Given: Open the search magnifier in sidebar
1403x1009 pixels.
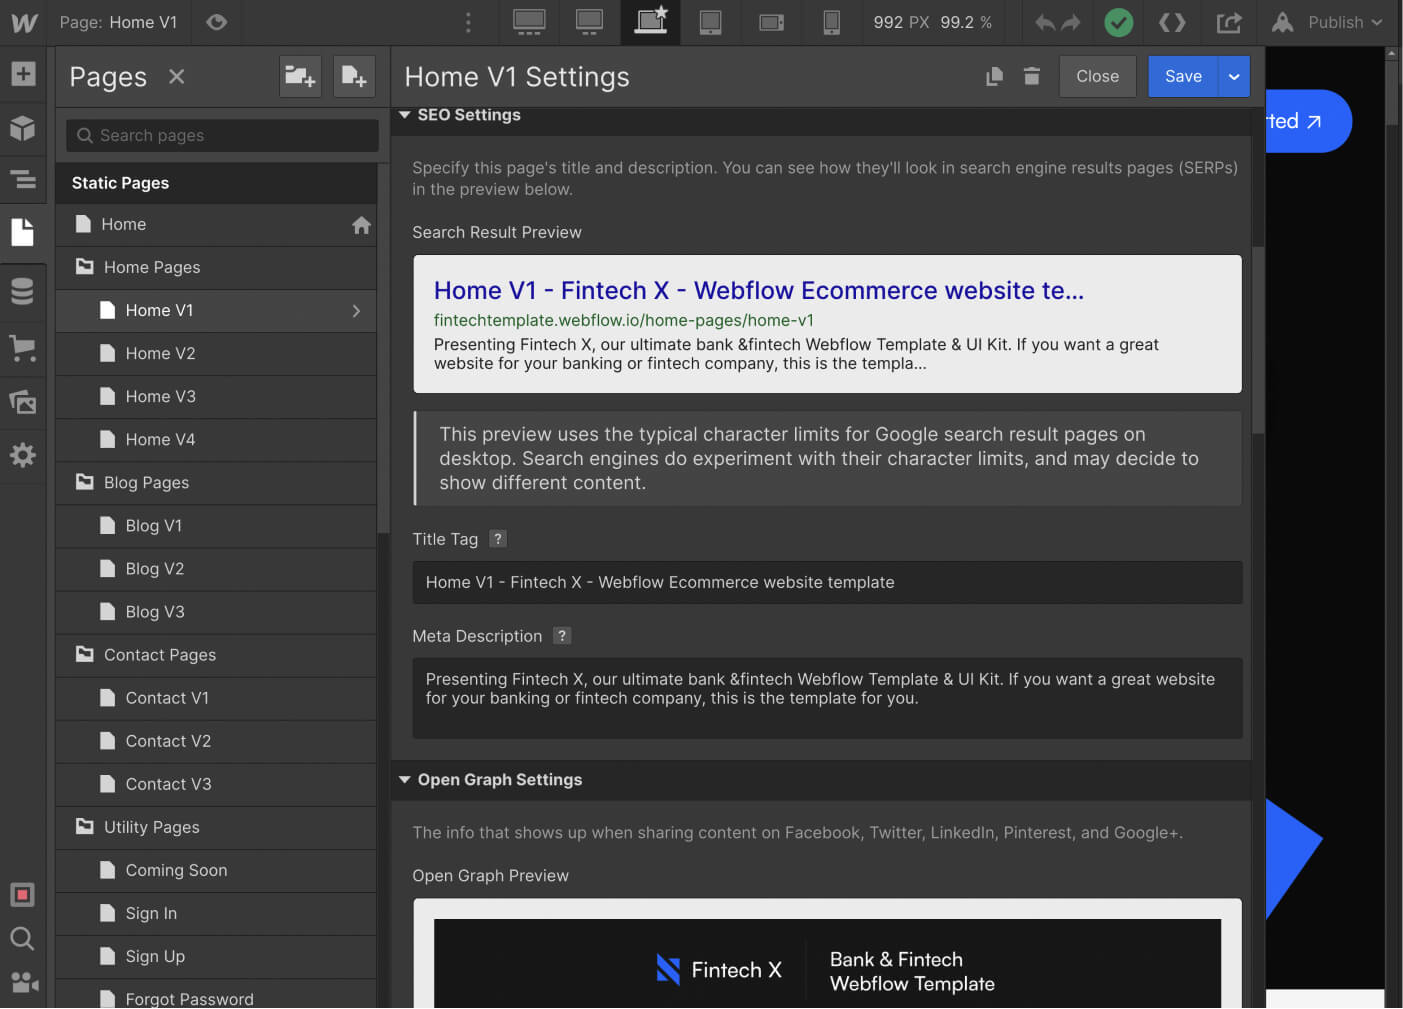Looking at the screenshot, I should 23,939.
